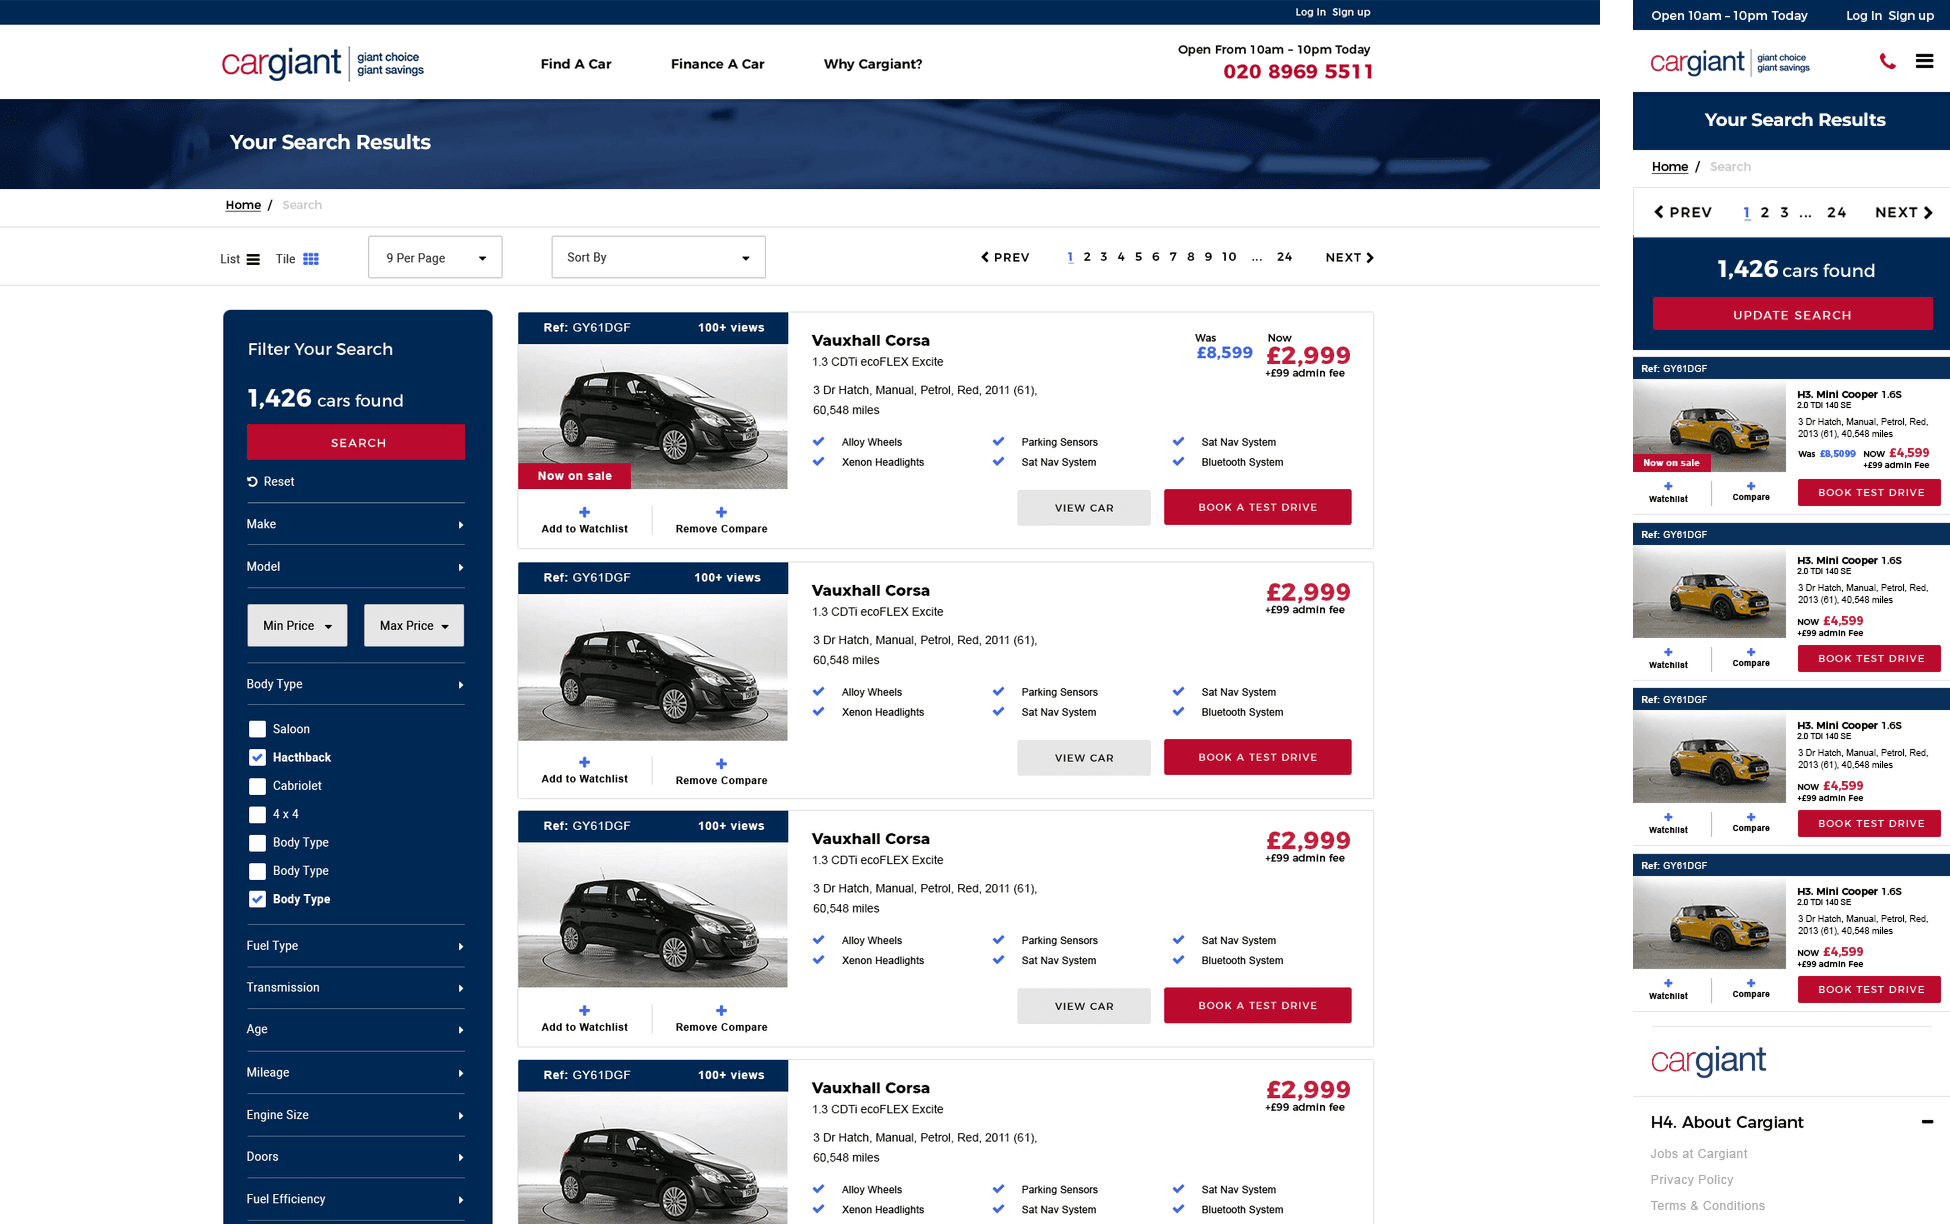1950x1224 pixels.
Task: Click Home breadcrumb link on desktop
Action: [x=243, y=205]
